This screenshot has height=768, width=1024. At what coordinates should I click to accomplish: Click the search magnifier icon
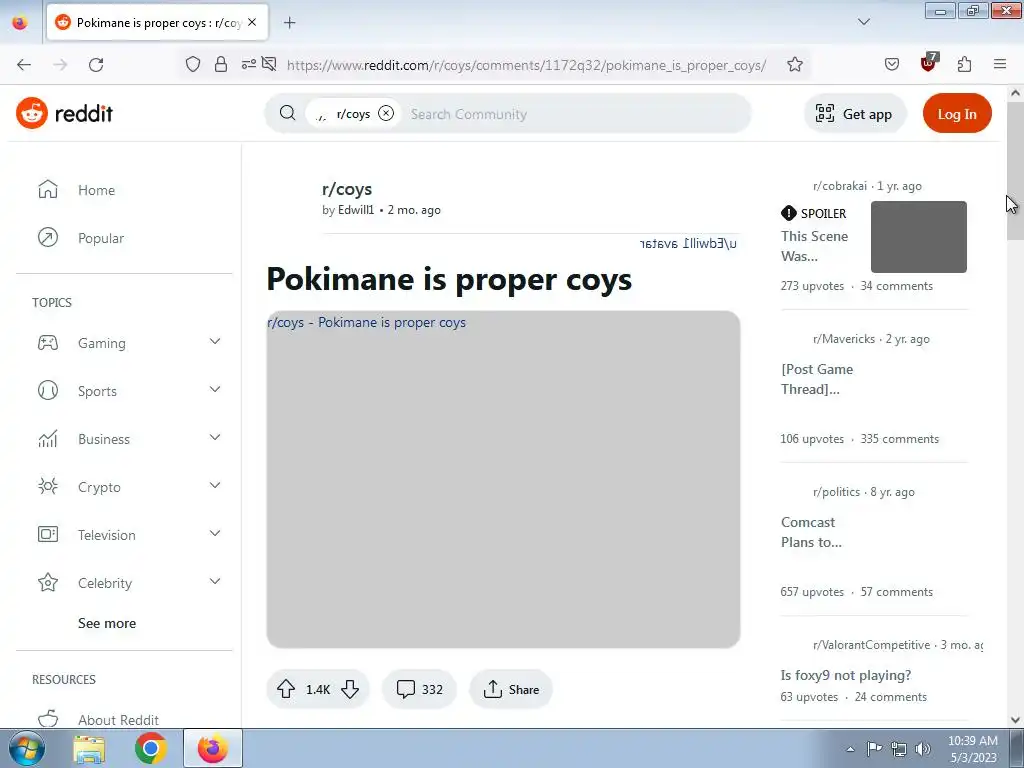287,113
